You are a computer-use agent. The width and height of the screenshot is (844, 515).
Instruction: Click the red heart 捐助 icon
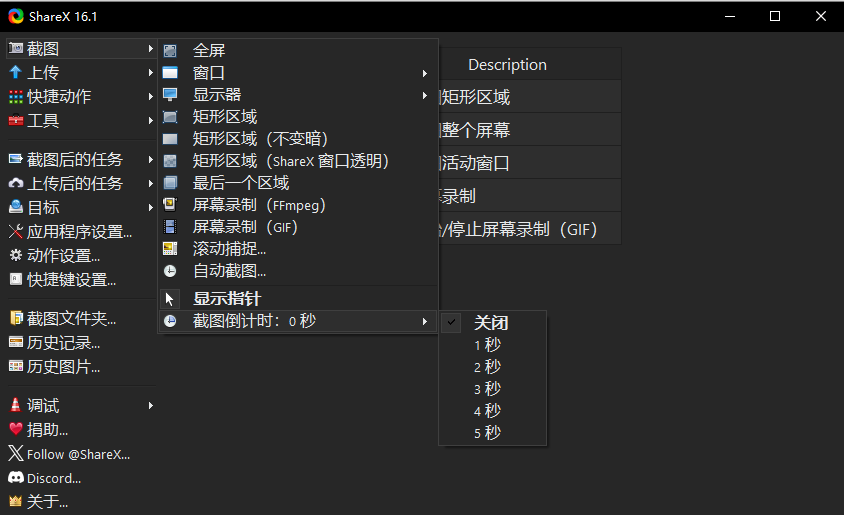pyautogui.click(x=16, y=429)
